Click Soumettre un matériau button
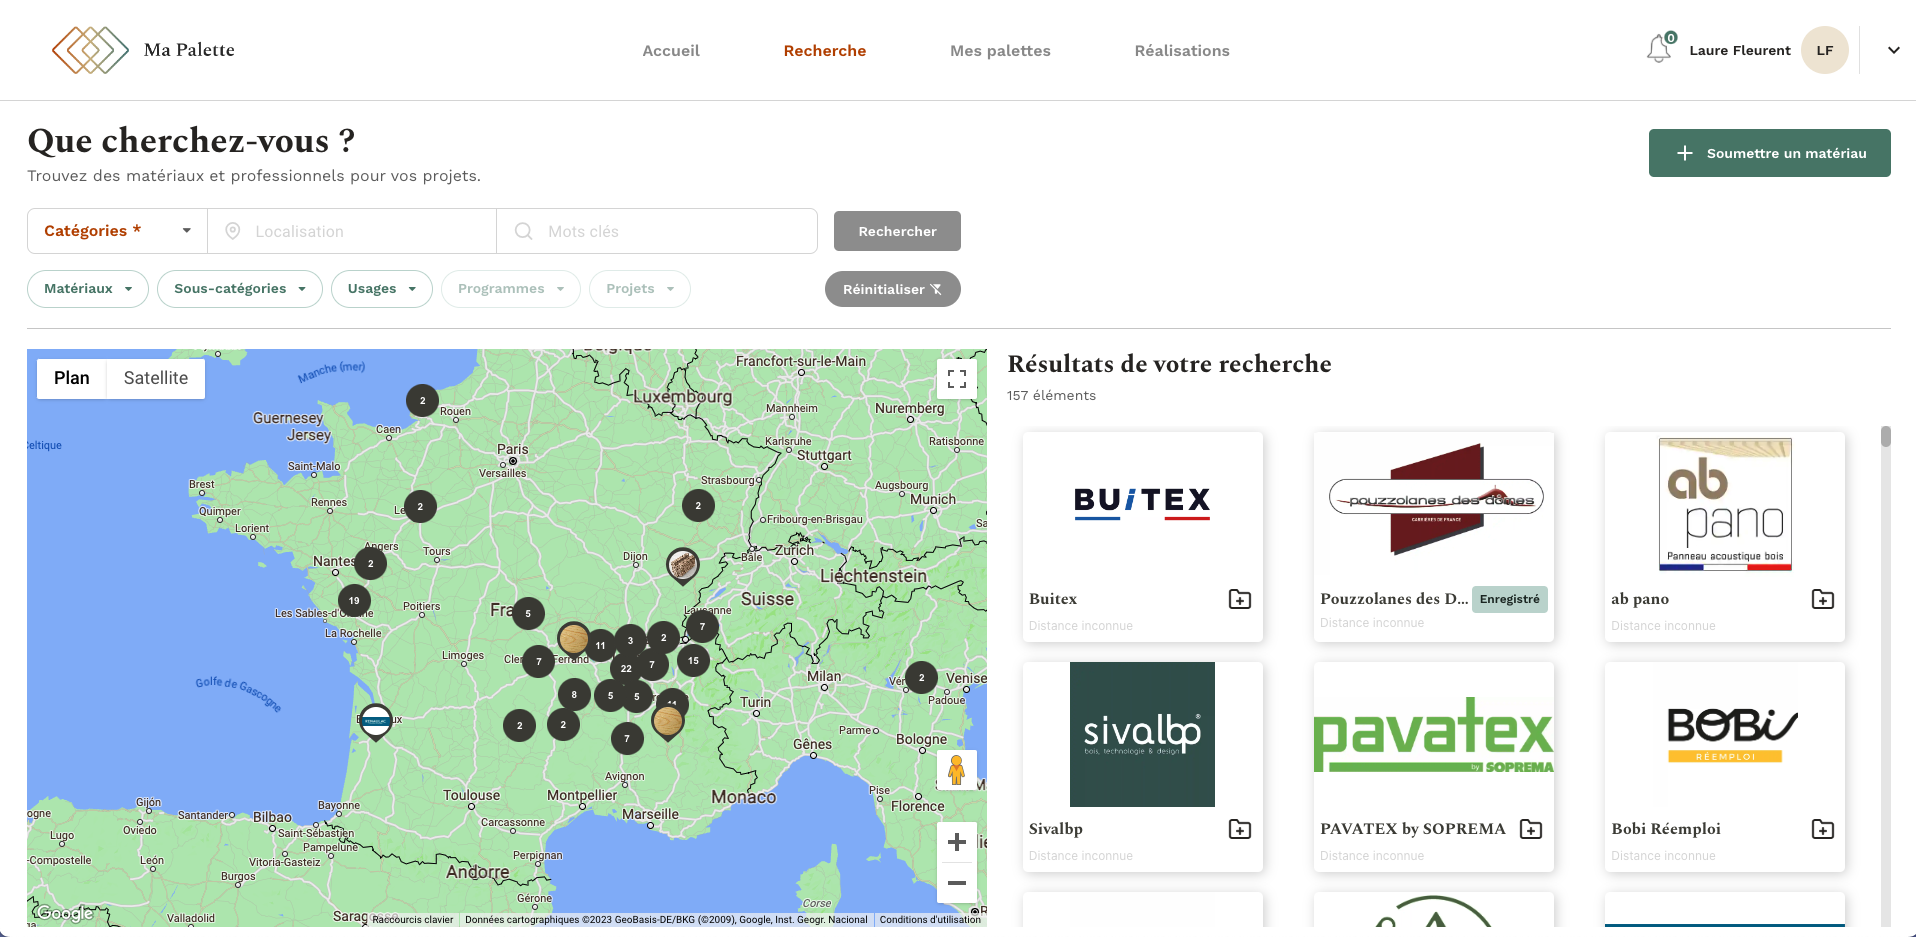 click(1769, 153)
